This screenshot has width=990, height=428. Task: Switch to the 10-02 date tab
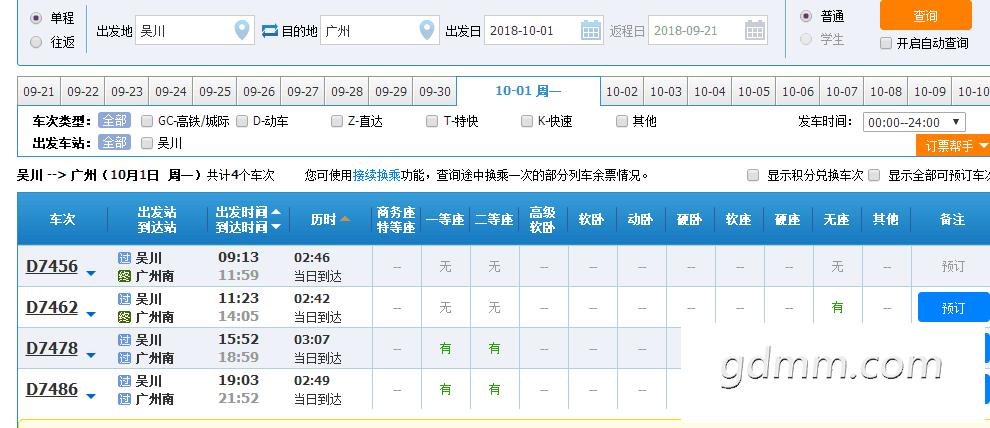[x=622, y=91]
